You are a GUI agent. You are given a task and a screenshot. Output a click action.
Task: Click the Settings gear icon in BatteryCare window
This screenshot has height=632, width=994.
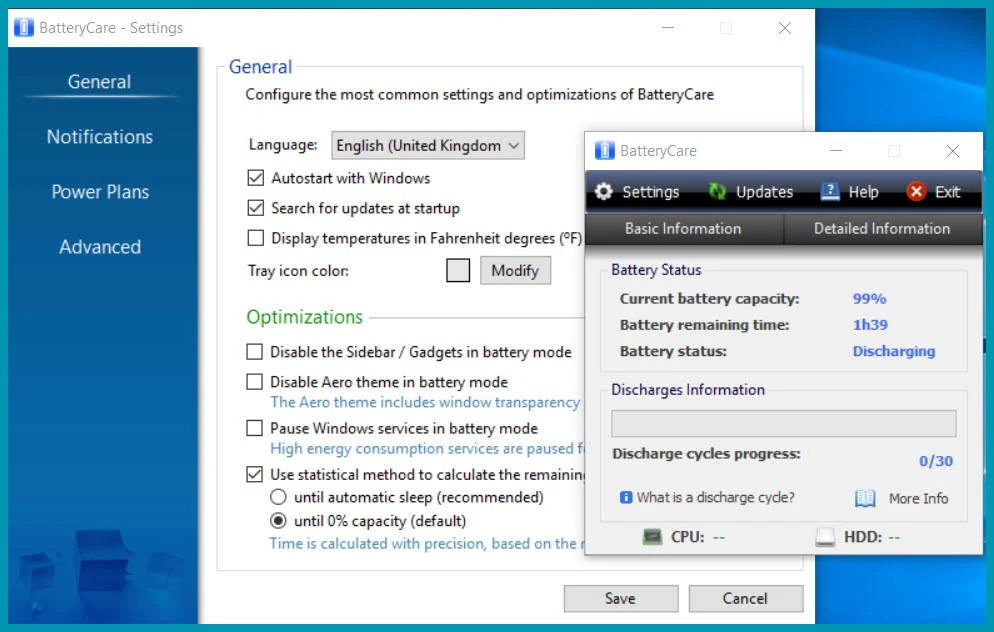tap(604, 191)
